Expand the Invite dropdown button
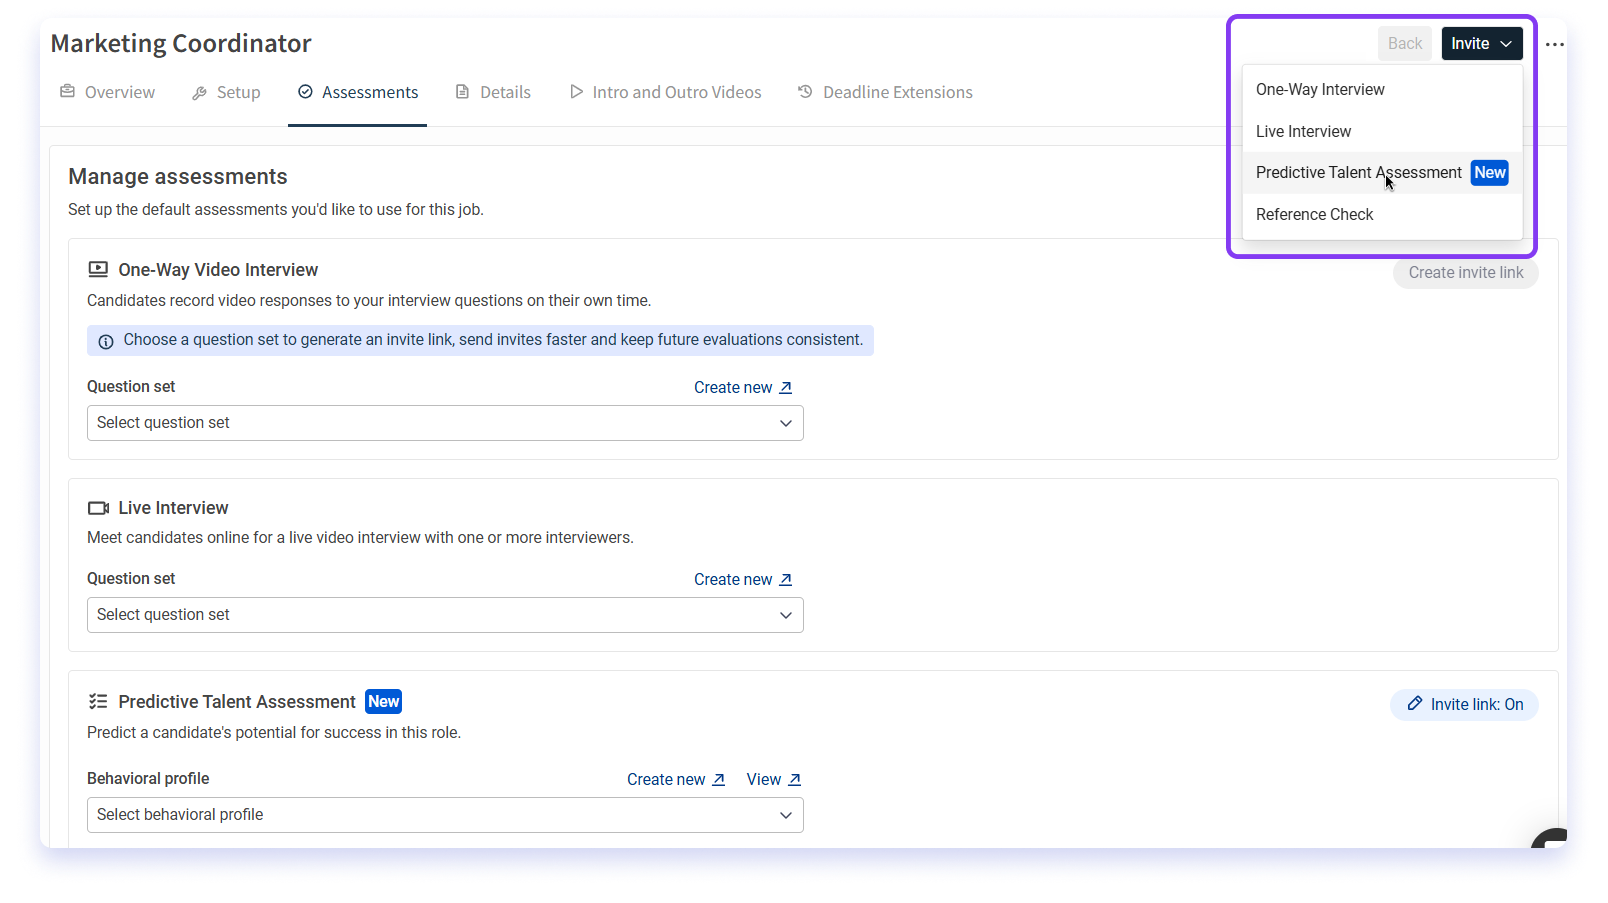 pos(1482,44)
